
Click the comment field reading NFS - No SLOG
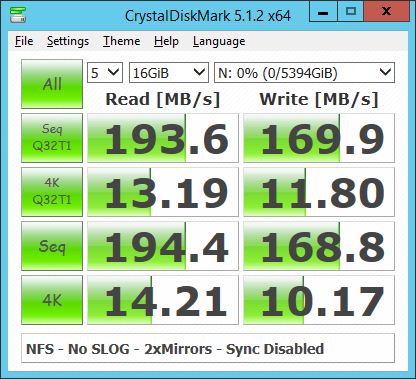click(x=208, y=348)
